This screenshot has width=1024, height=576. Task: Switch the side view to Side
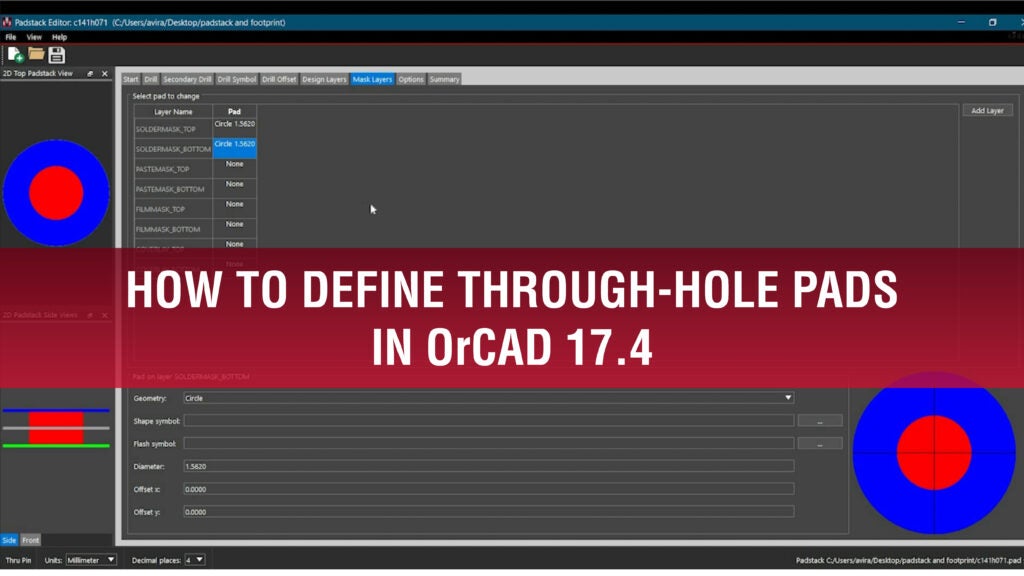coord(11,540)
